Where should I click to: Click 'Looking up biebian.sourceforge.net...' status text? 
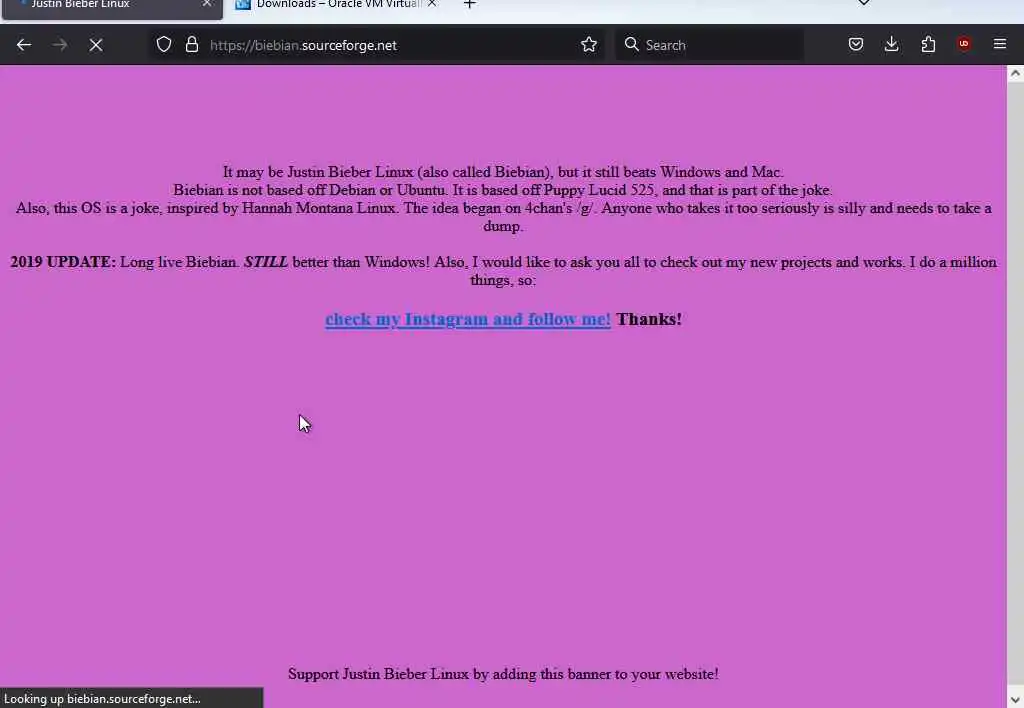(102, 699)
